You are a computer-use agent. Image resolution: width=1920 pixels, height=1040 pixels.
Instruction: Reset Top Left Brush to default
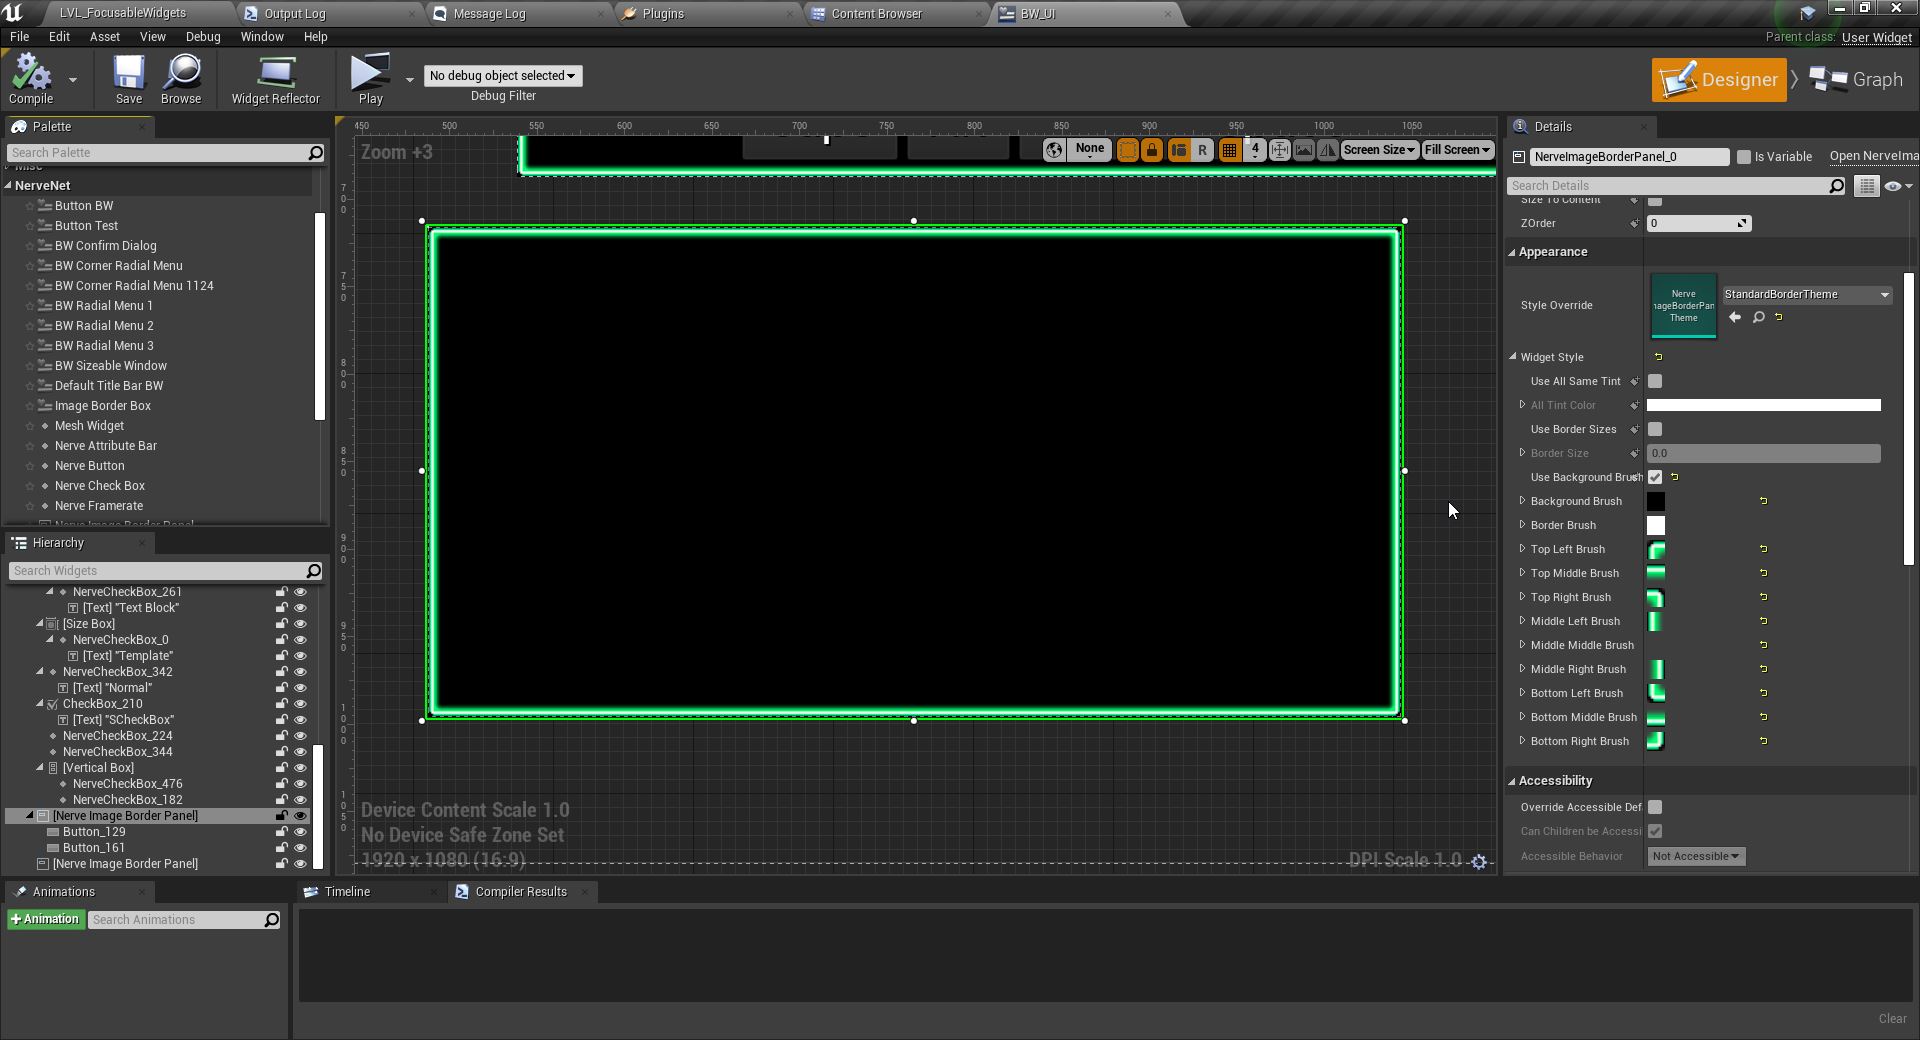(1763, 549)
